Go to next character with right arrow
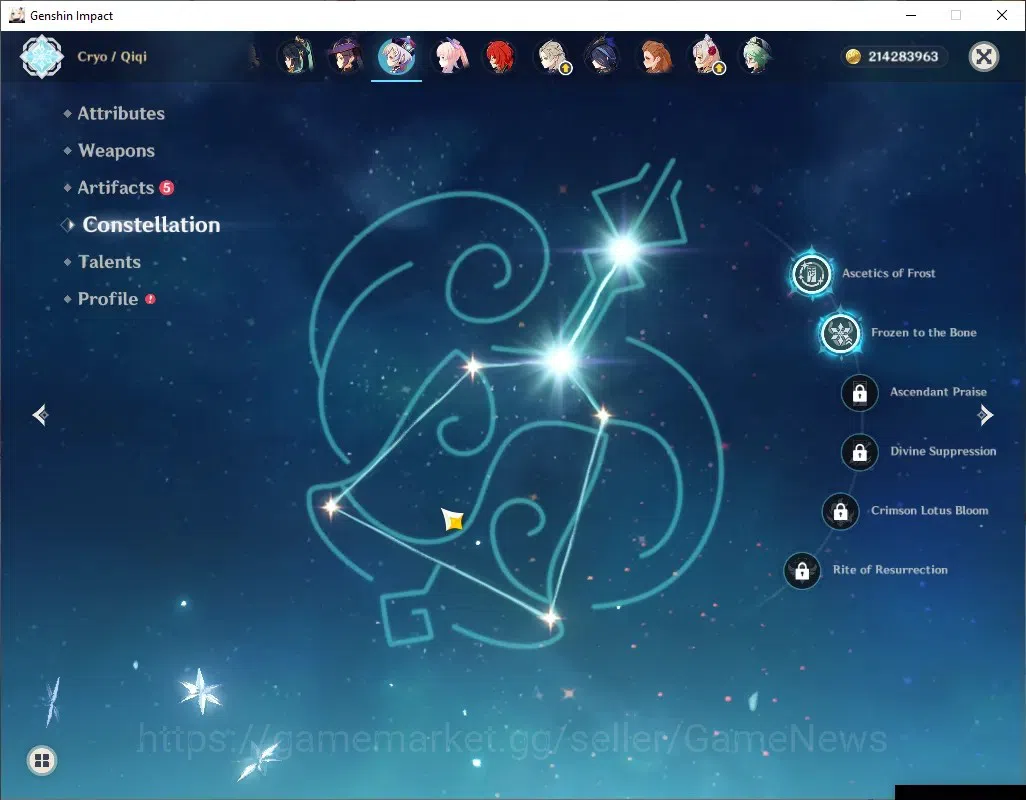Screen dimensions: 1026x800 (x=985, y=415)
